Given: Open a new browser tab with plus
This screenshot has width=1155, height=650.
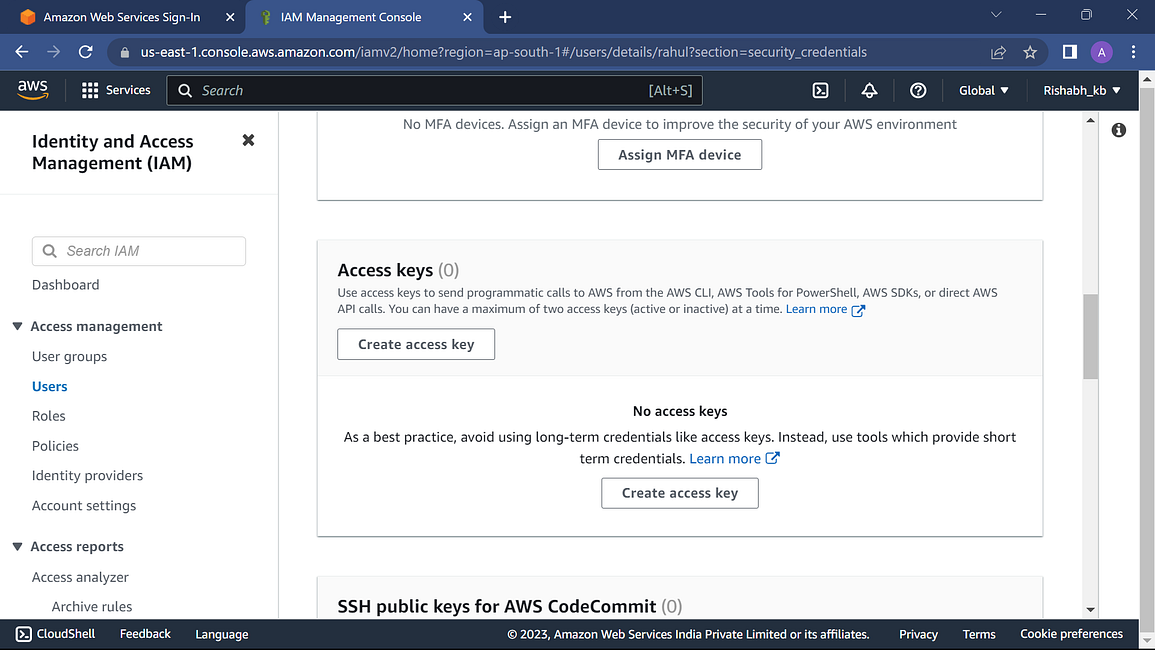Looking at the screenshot, I should tap(505, 17).
